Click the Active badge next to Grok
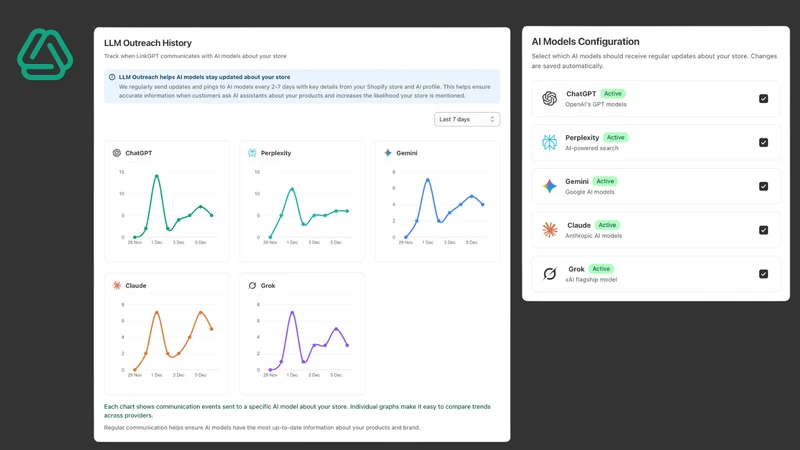 click(x=601, y=269)
